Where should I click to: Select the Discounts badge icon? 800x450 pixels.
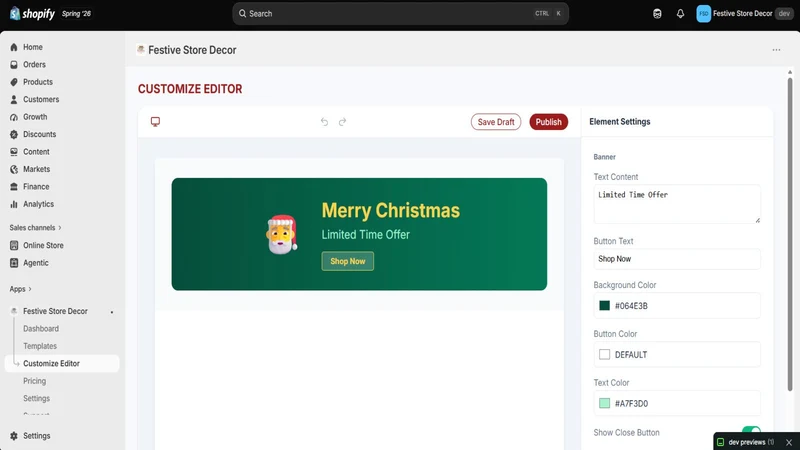tap(14, 134)
